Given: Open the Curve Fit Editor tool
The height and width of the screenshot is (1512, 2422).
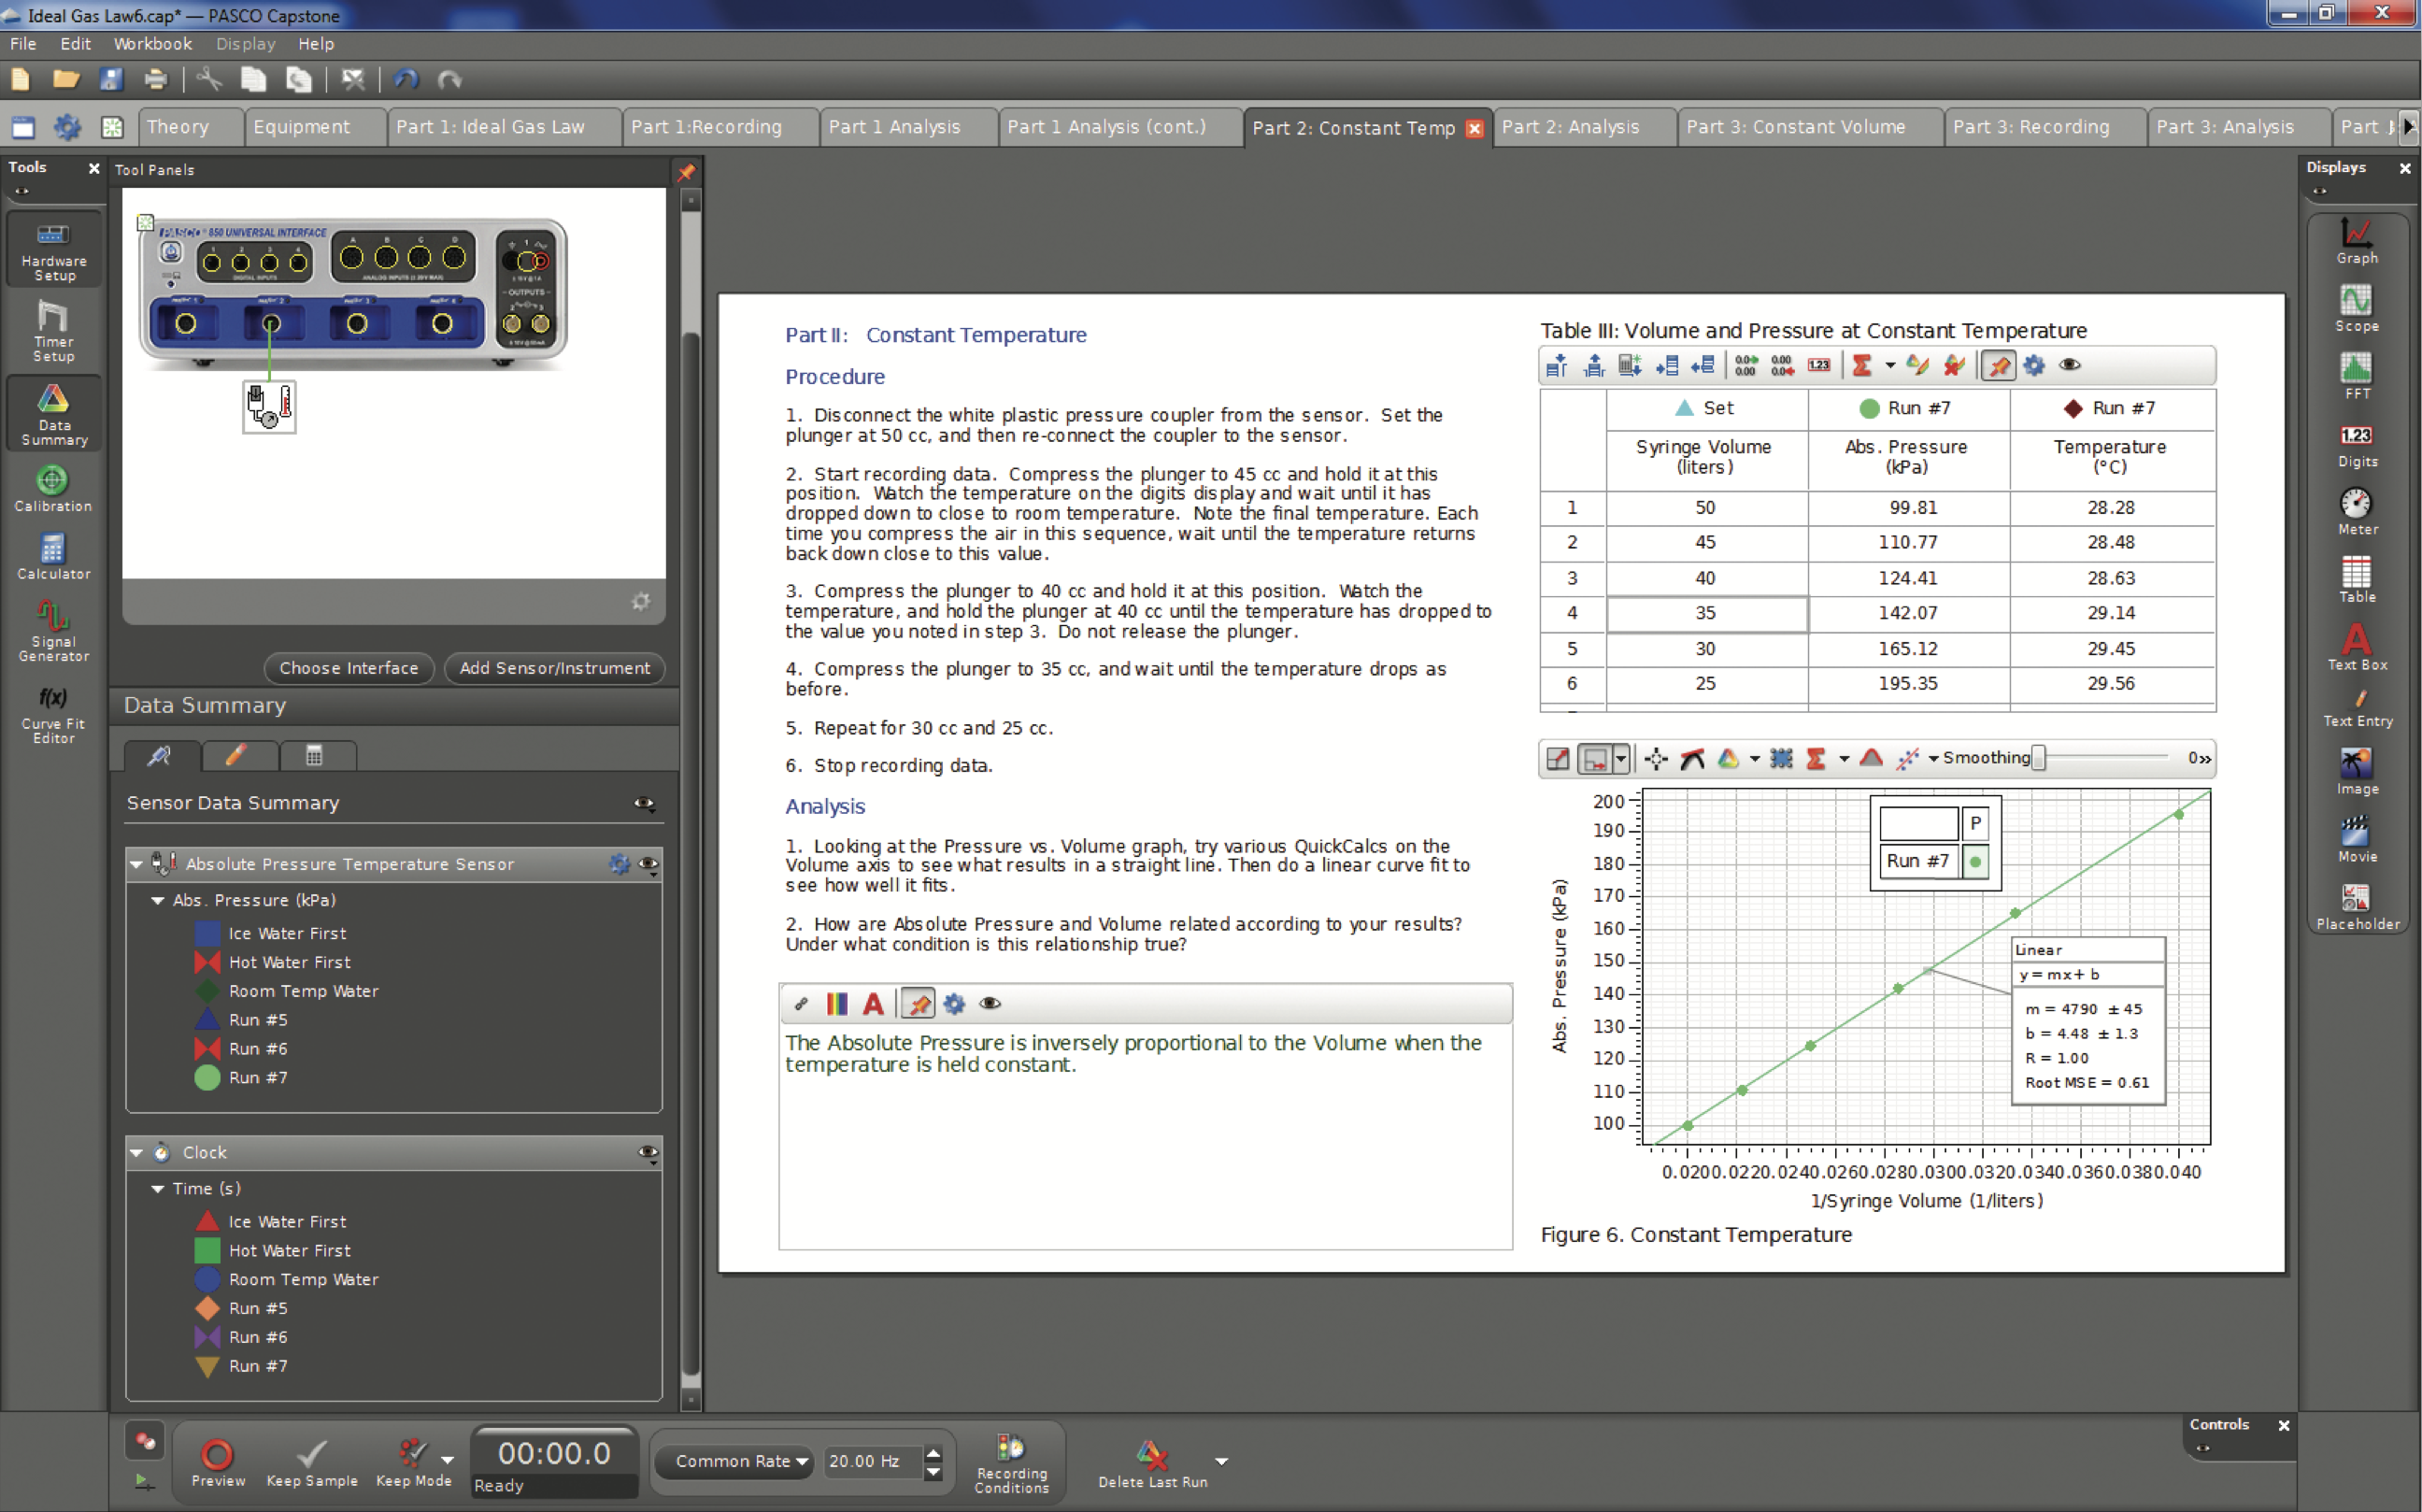Looking at the screenshot, I should pyautogui.click(x=54, y=713).
